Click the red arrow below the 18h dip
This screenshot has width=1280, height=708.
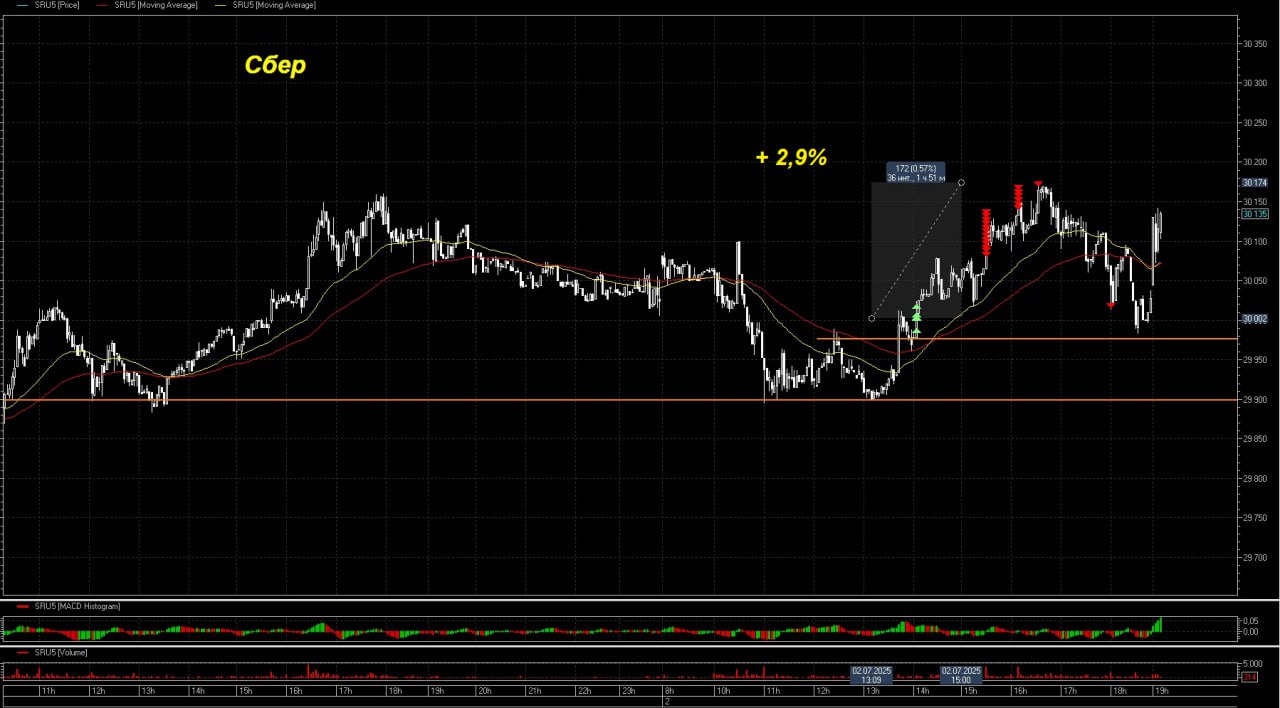1111,305
